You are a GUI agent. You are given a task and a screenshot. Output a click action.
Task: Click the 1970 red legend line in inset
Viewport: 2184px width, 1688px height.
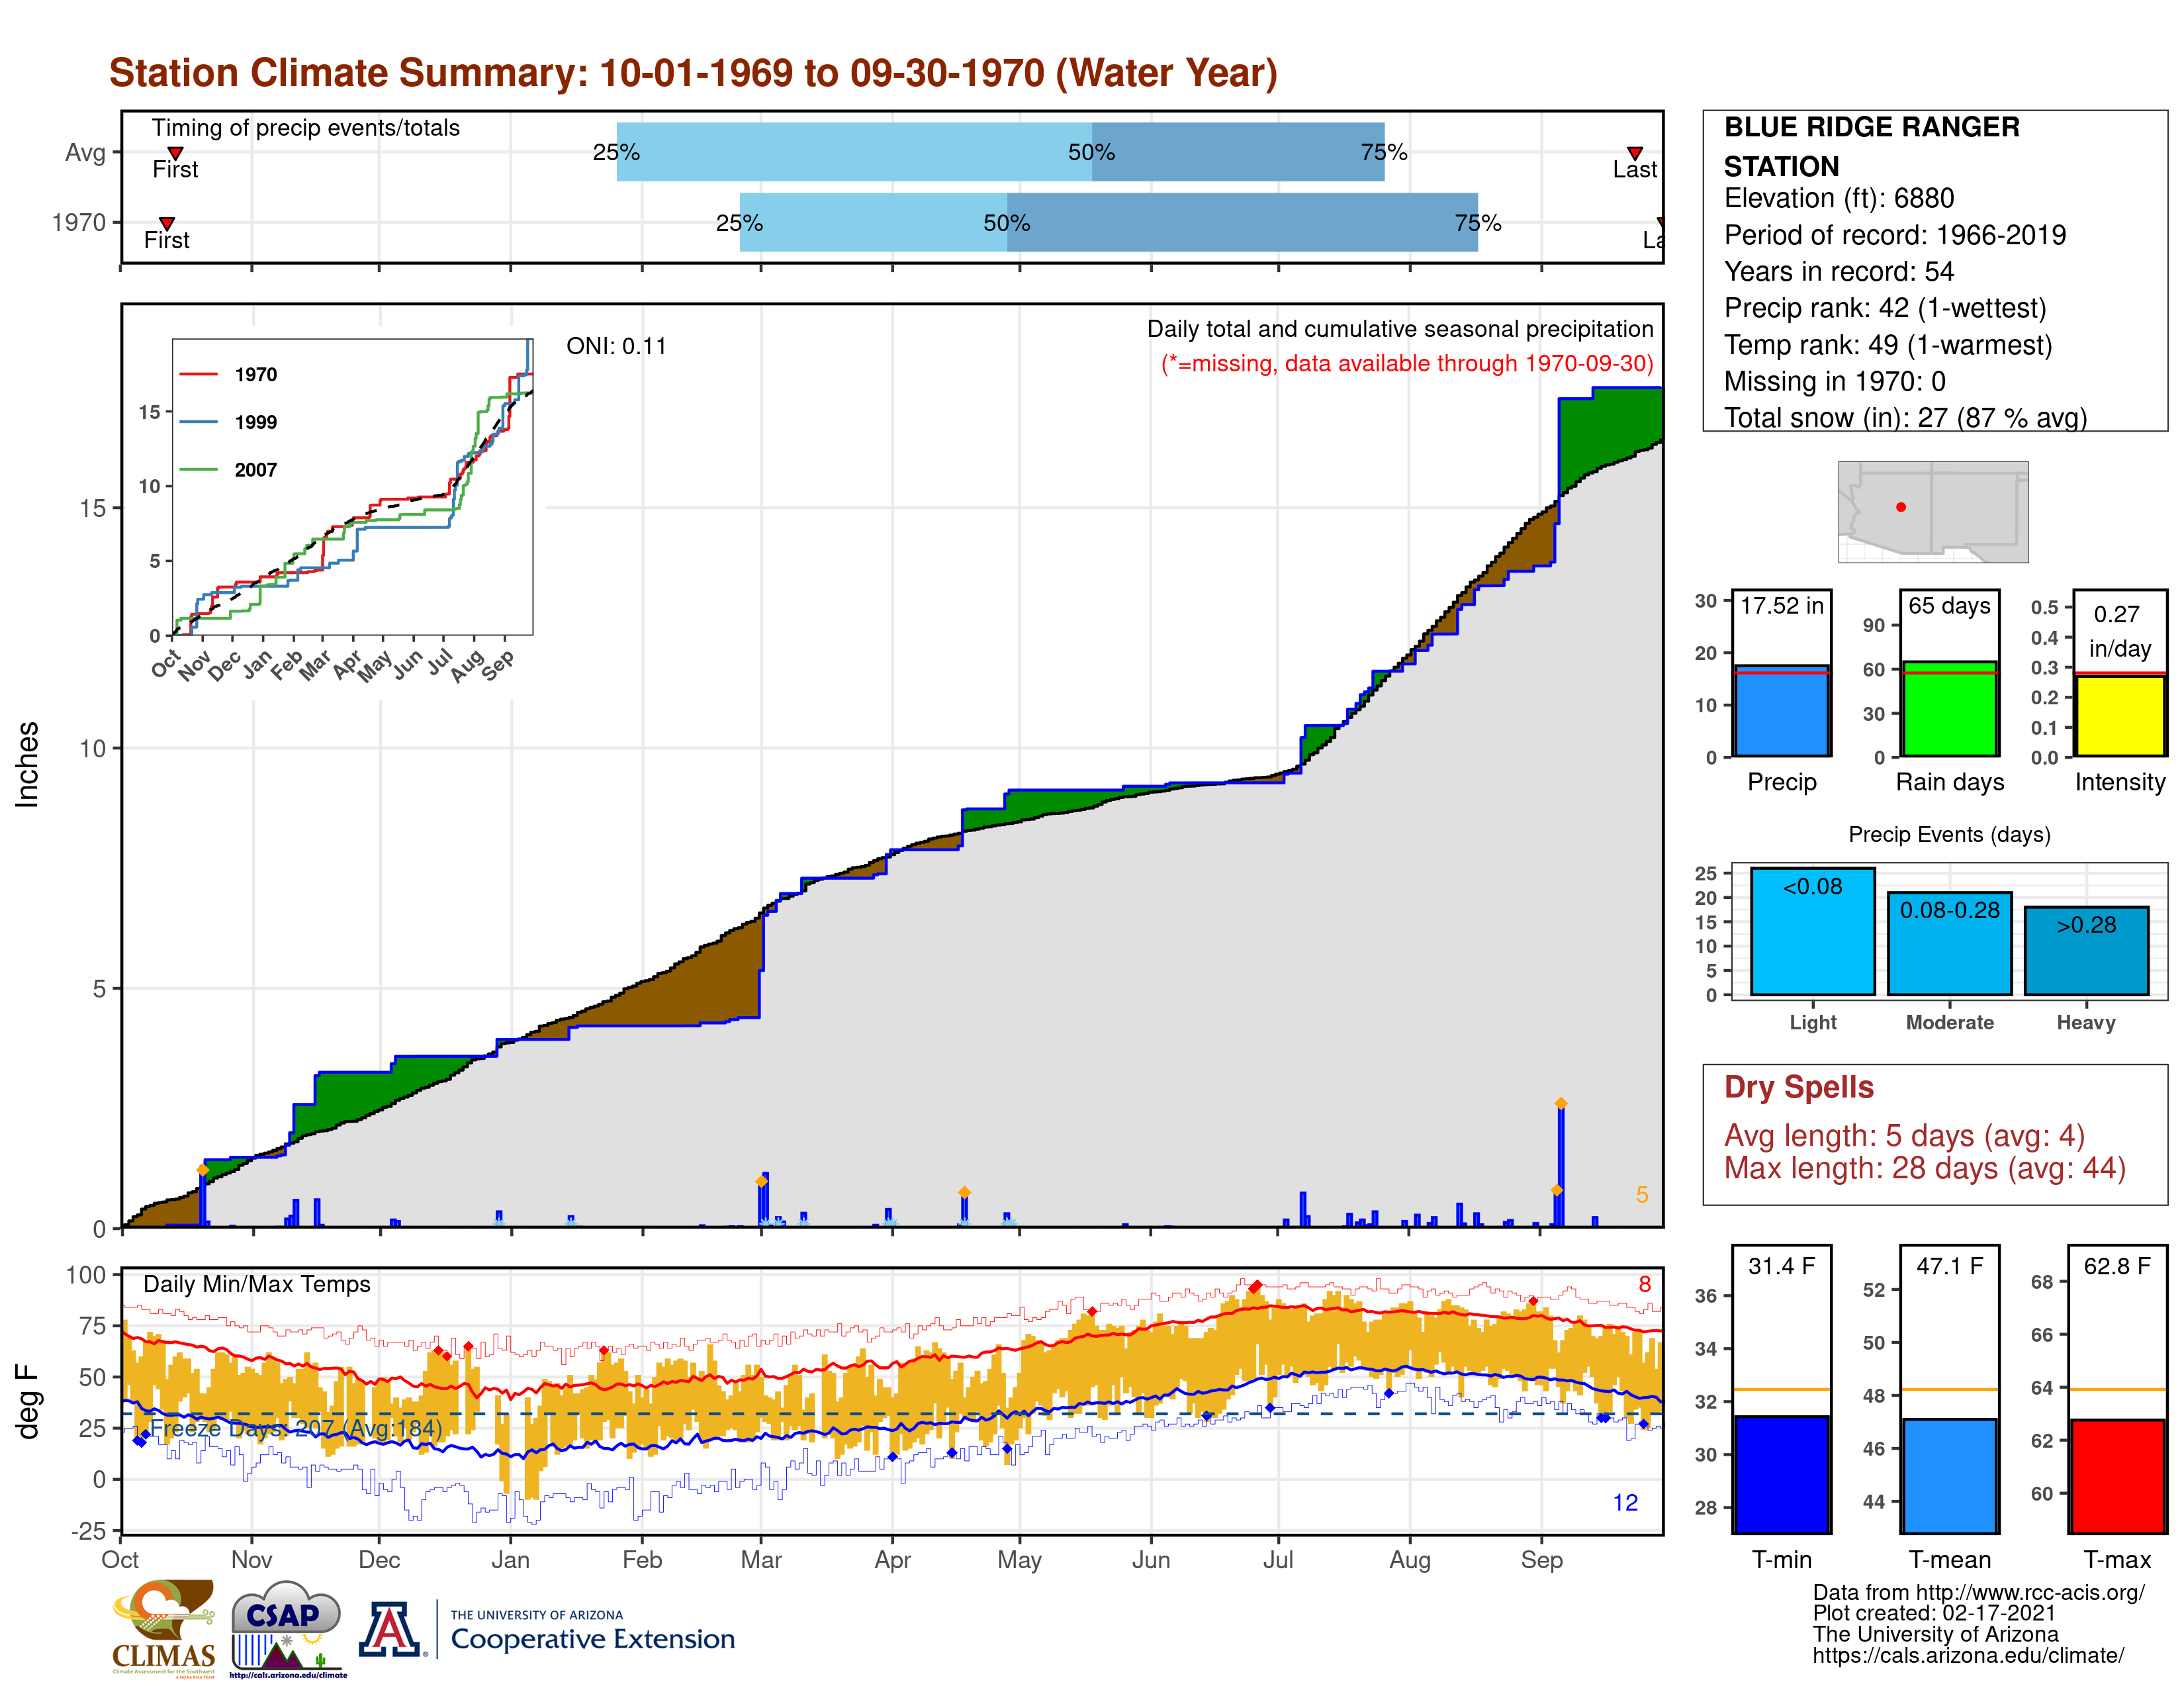(198, 374)
